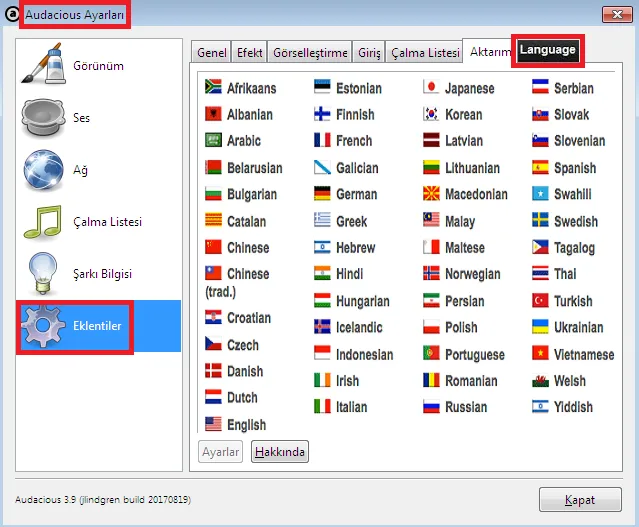Image resolution: width=639 pixels, height=527 pixels.
Task: Select French in the language list
Action: click(x=343, y=141)
